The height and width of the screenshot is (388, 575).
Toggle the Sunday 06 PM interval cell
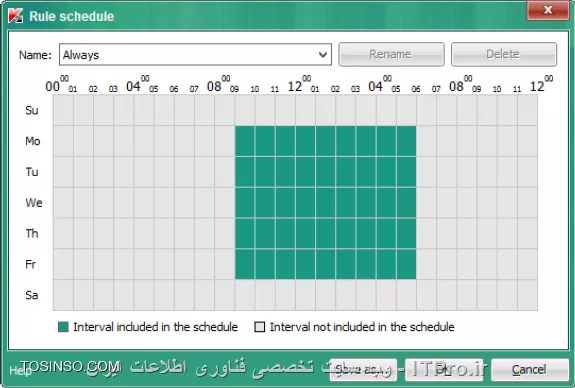click(x=426, y=110)
